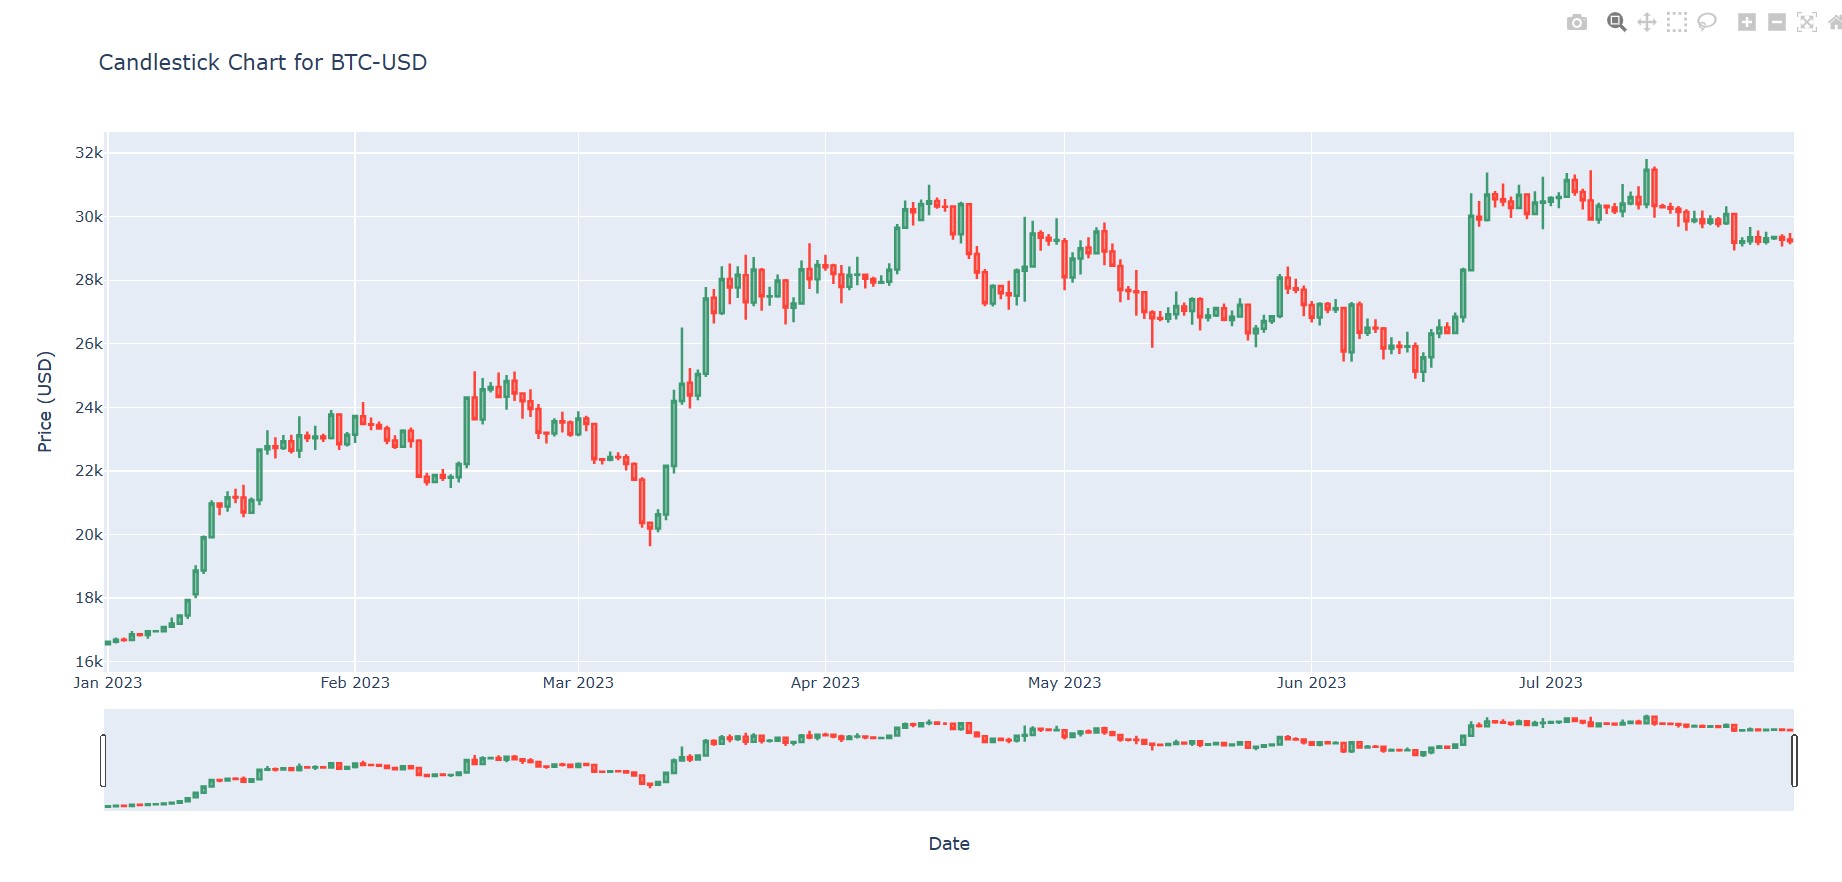1842x882 pixels.
Task: Click the '24k' y-axis tick label
Action: (x=89, y=408)
